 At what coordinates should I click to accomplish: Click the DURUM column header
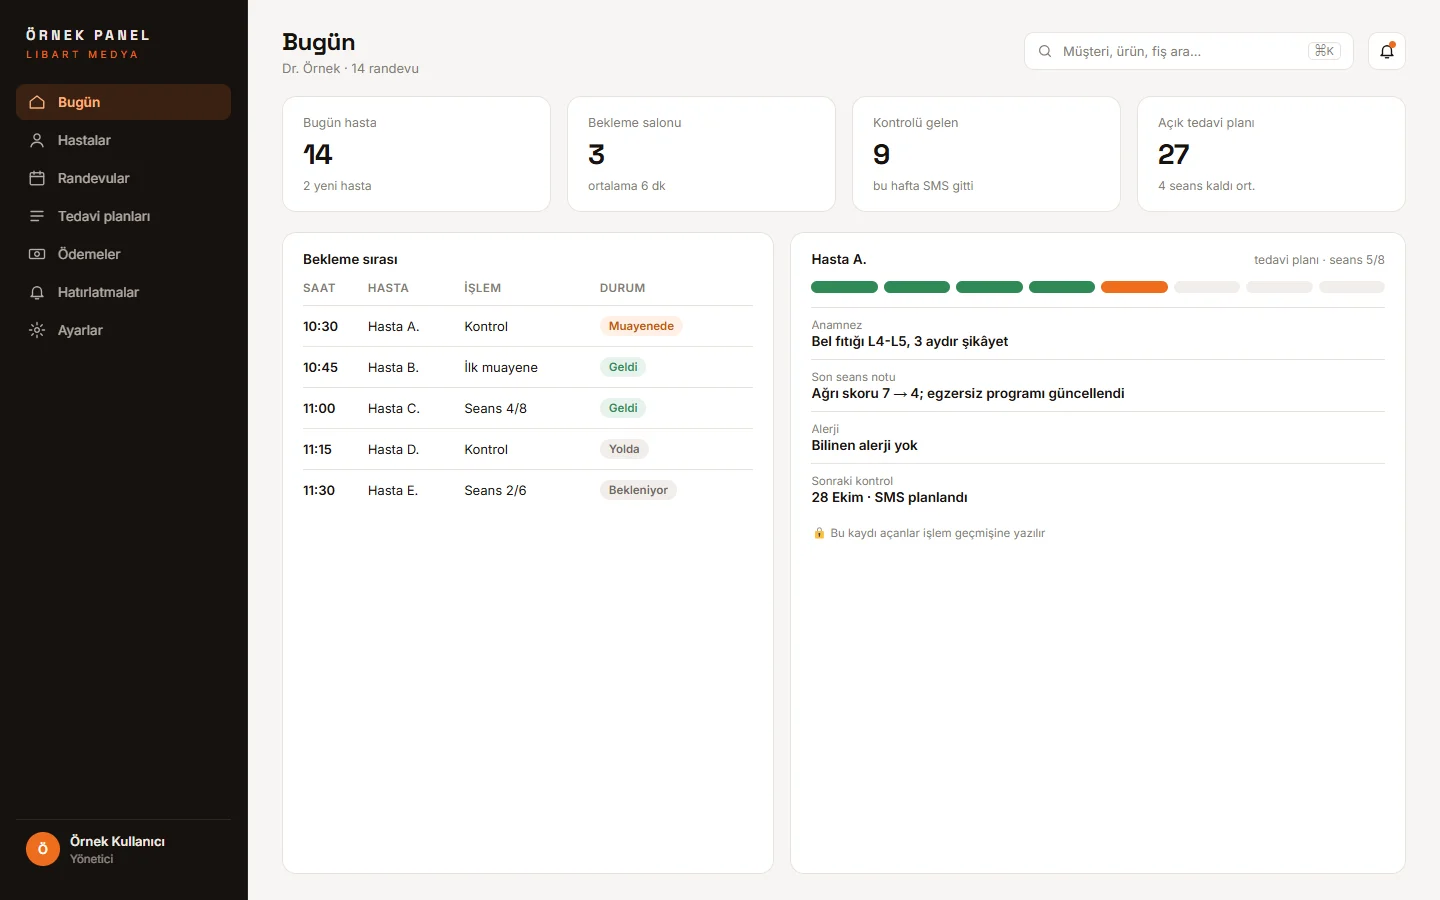(622, 288)
